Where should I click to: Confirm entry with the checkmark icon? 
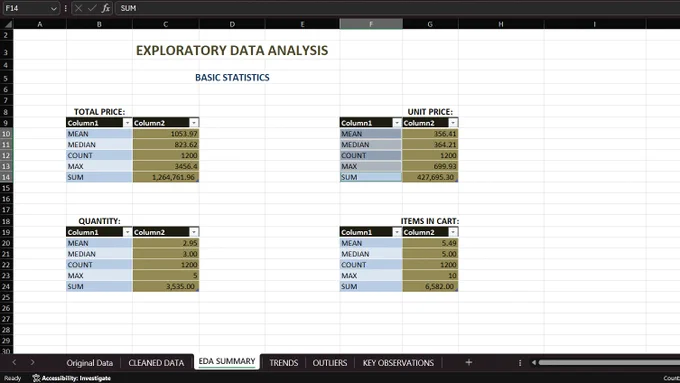(x=92, y=8)
